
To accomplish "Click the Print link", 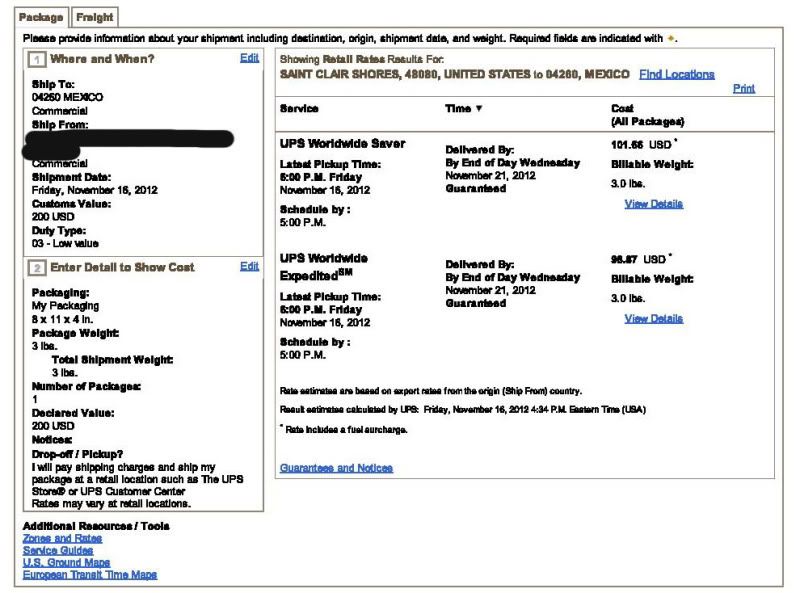I will tap(744, 88).
